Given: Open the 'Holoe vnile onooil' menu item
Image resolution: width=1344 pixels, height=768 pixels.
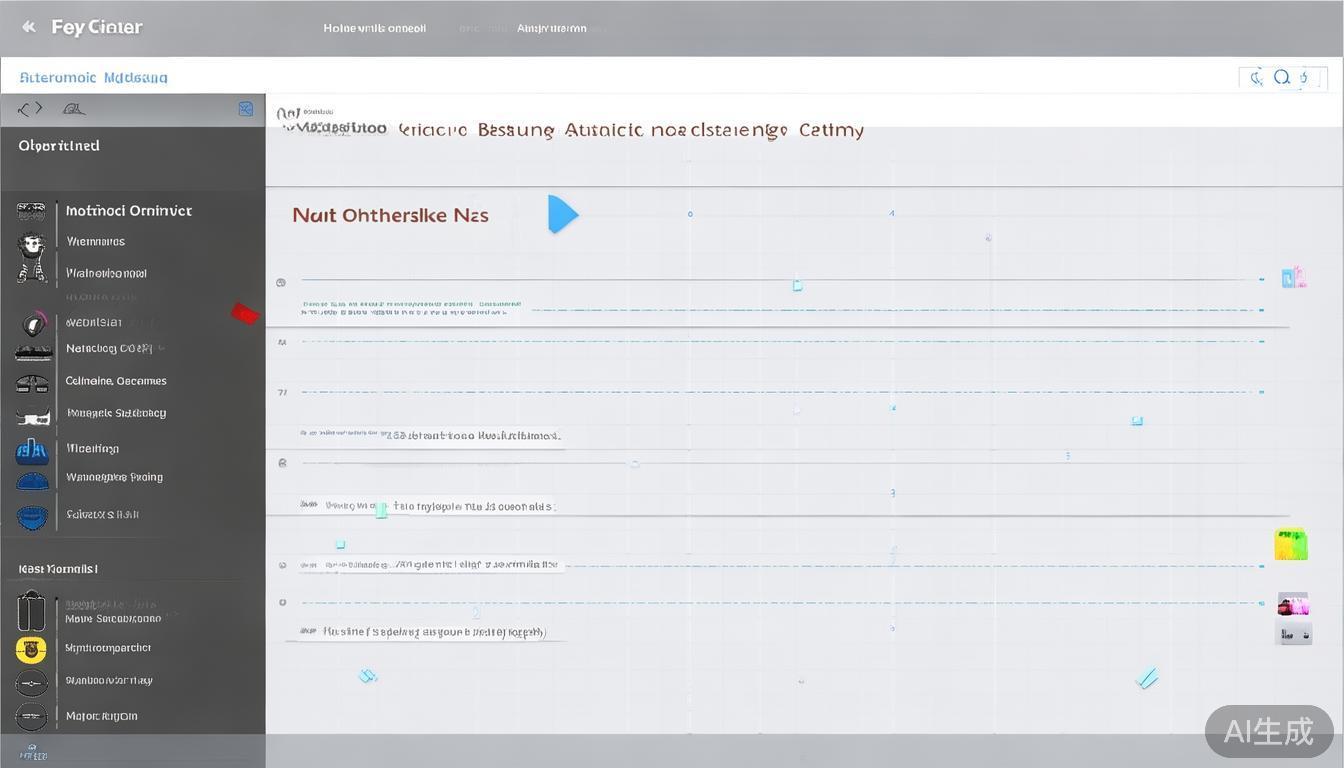Looking at the screenshot, I should (x=374, y=28).
